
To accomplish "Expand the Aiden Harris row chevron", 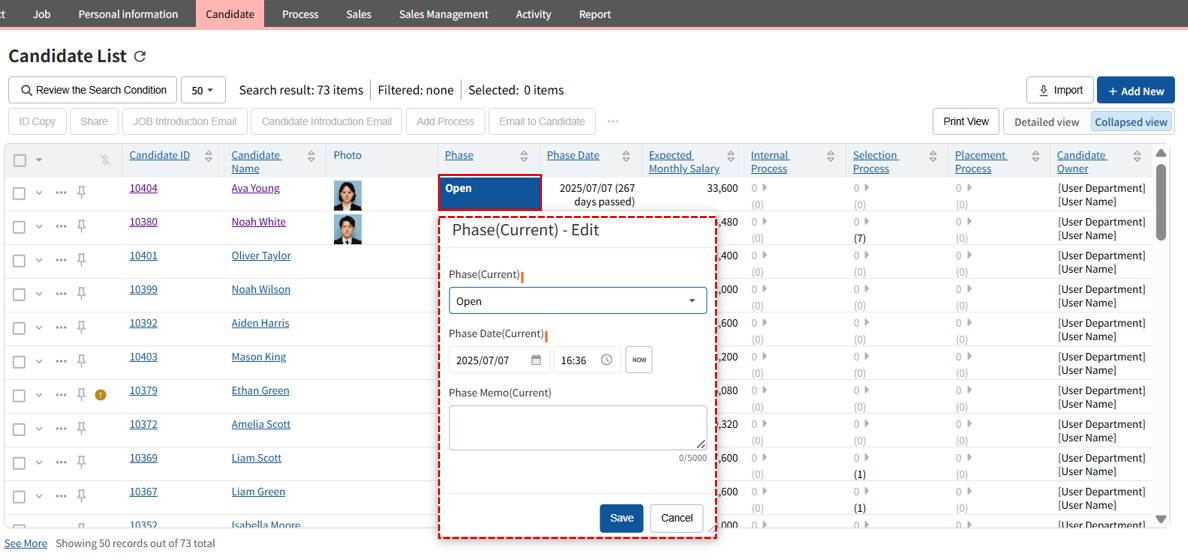I will pyautogui.click(x=39, y=328).
